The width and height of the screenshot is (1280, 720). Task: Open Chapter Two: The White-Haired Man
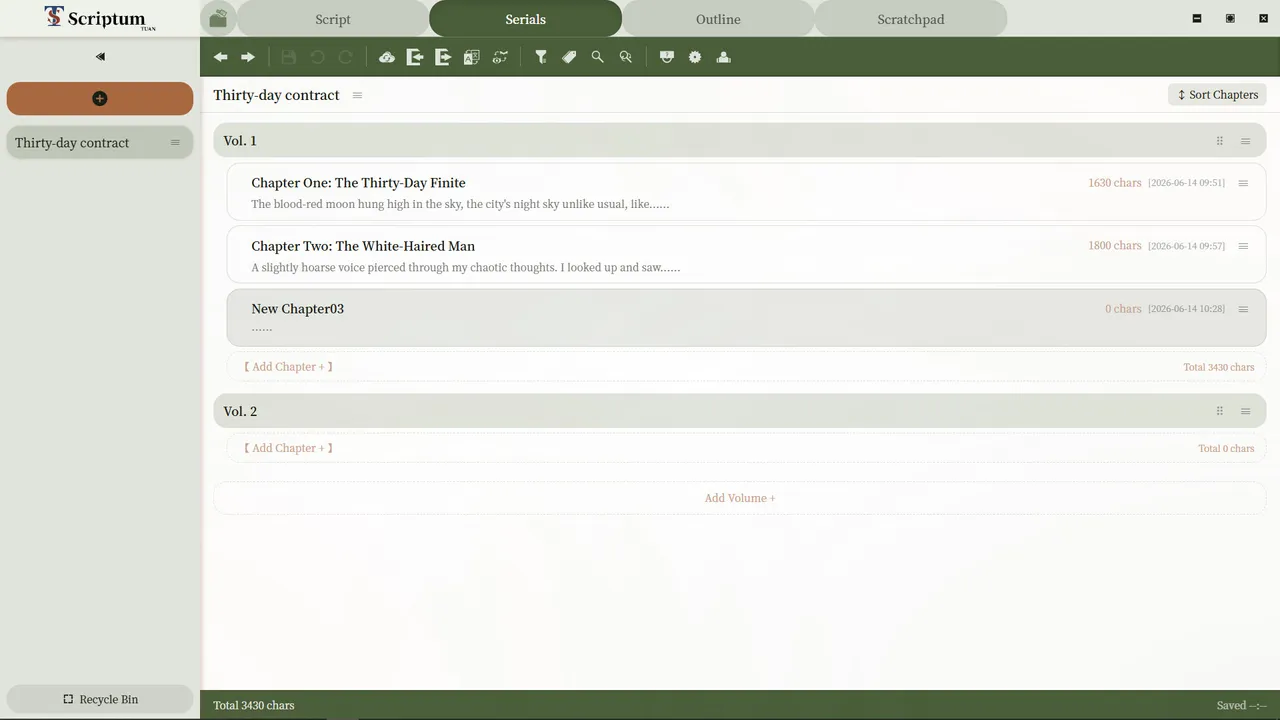746,255
